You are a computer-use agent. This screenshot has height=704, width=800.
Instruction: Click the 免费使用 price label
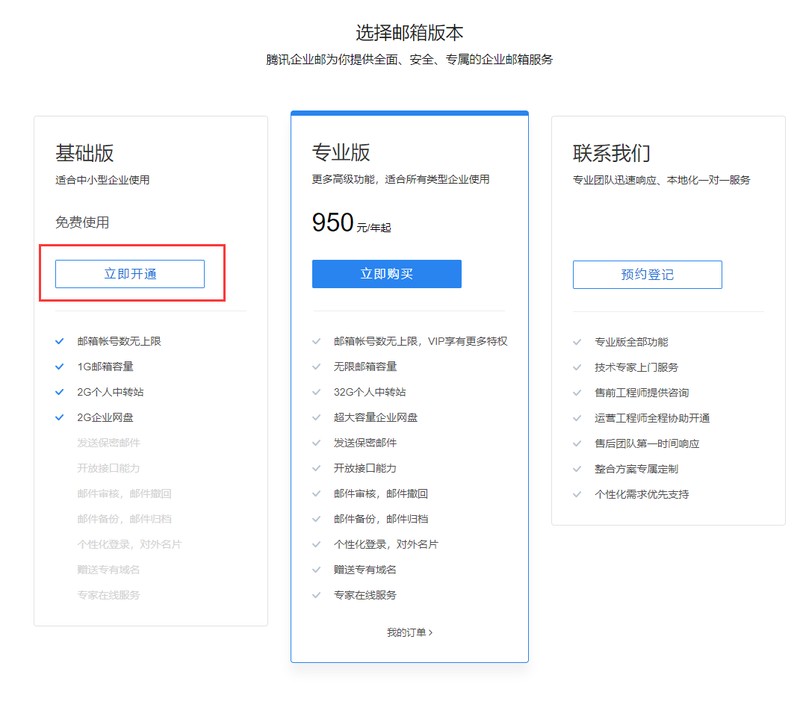(82, 222)
